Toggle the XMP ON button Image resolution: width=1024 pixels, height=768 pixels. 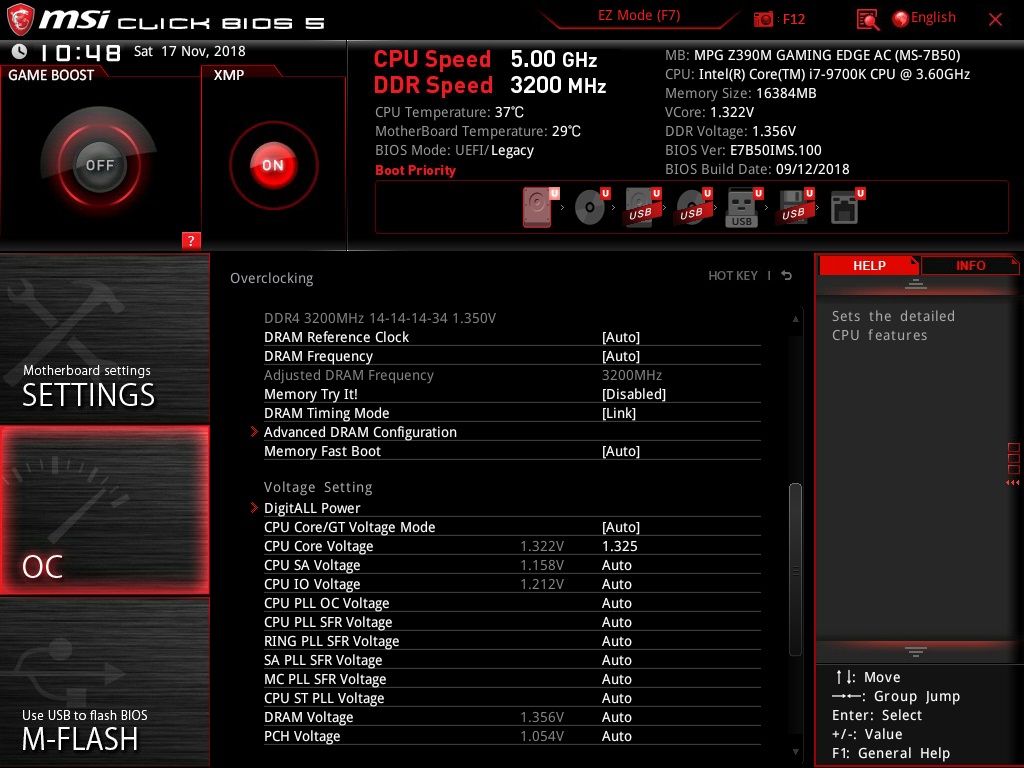click(x=274, y=165)
